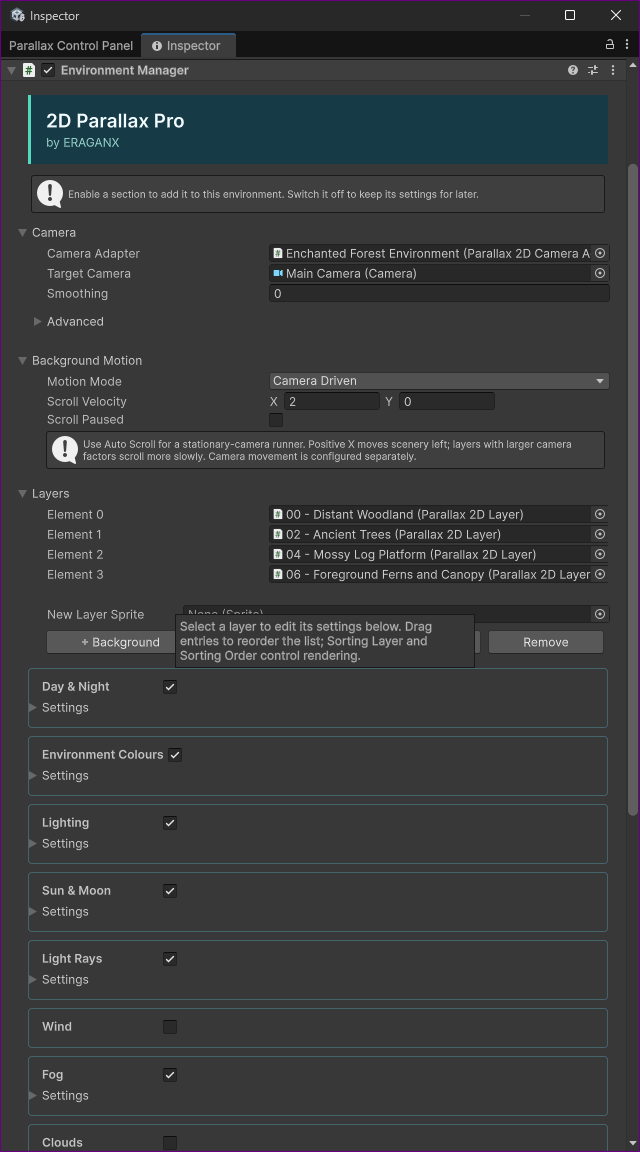
Task: Disable the Day & Night section
Action: 170,687
